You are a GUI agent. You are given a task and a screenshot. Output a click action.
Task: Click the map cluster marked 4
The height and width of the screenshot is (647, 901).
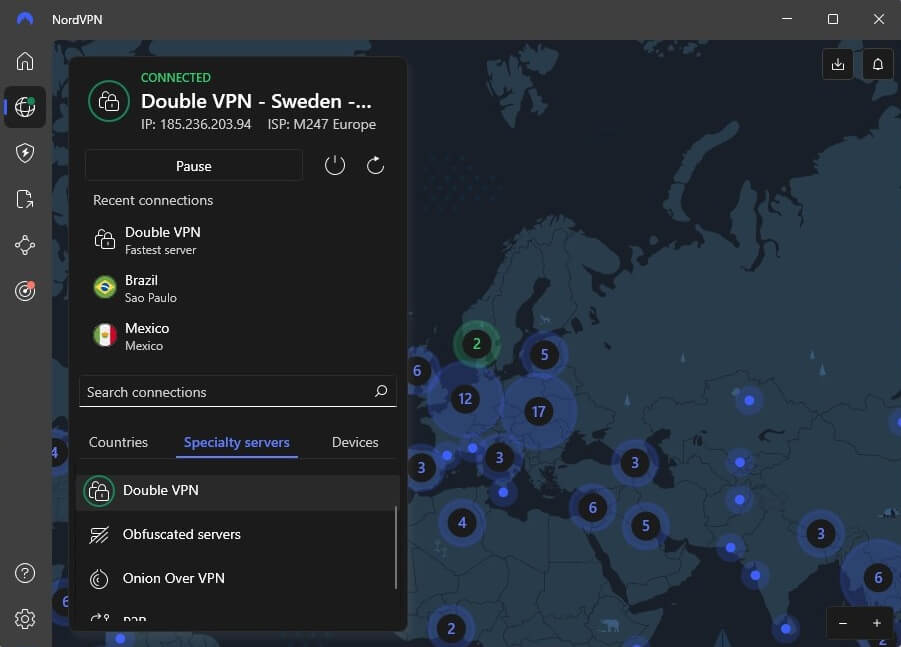click(x=462, y=522)
